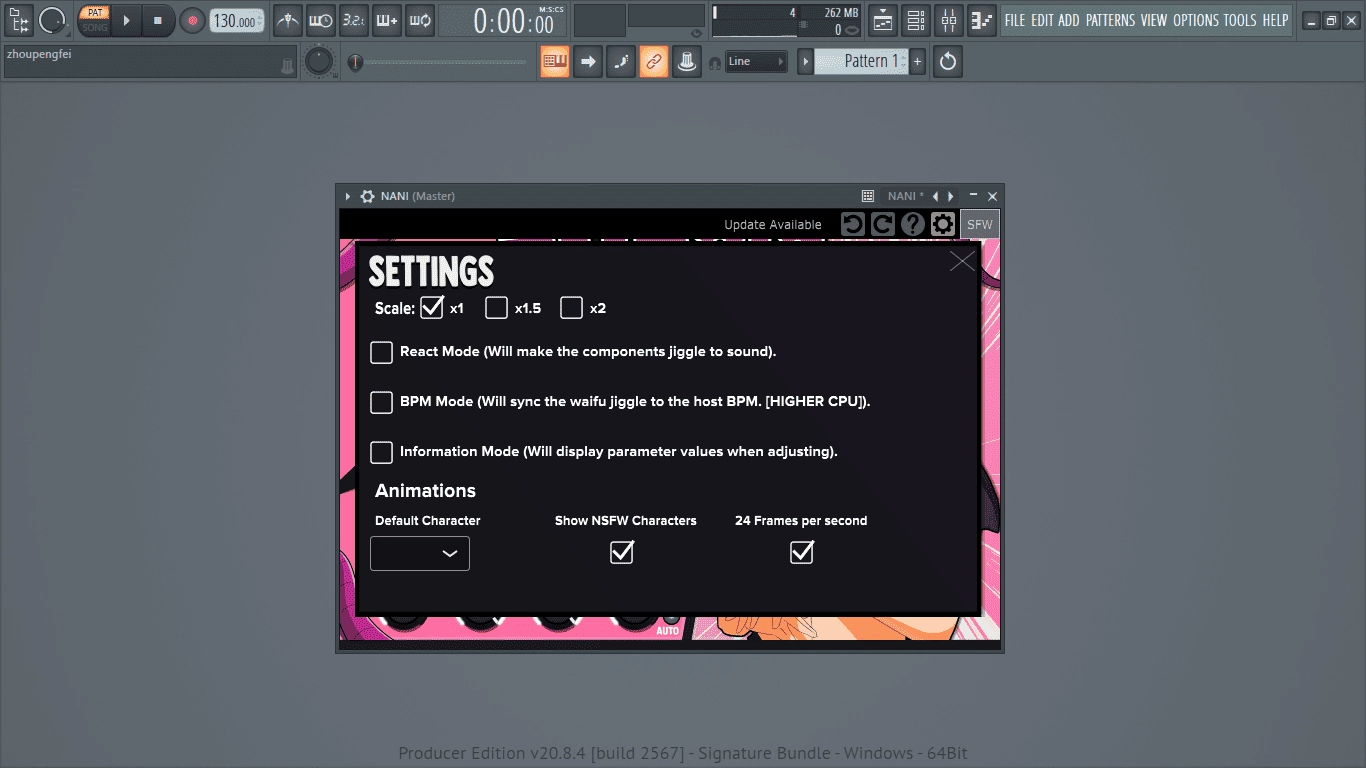This screenshot has width=1366, height=768.
Task: Click the Play transport button
Action: 126,20
